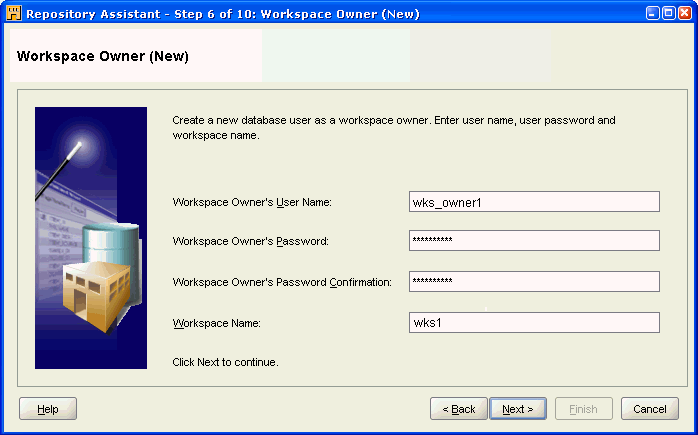The image size is (698, 435).
Task: Open Help for this wizard step
Action: click(x=48, y=409)
